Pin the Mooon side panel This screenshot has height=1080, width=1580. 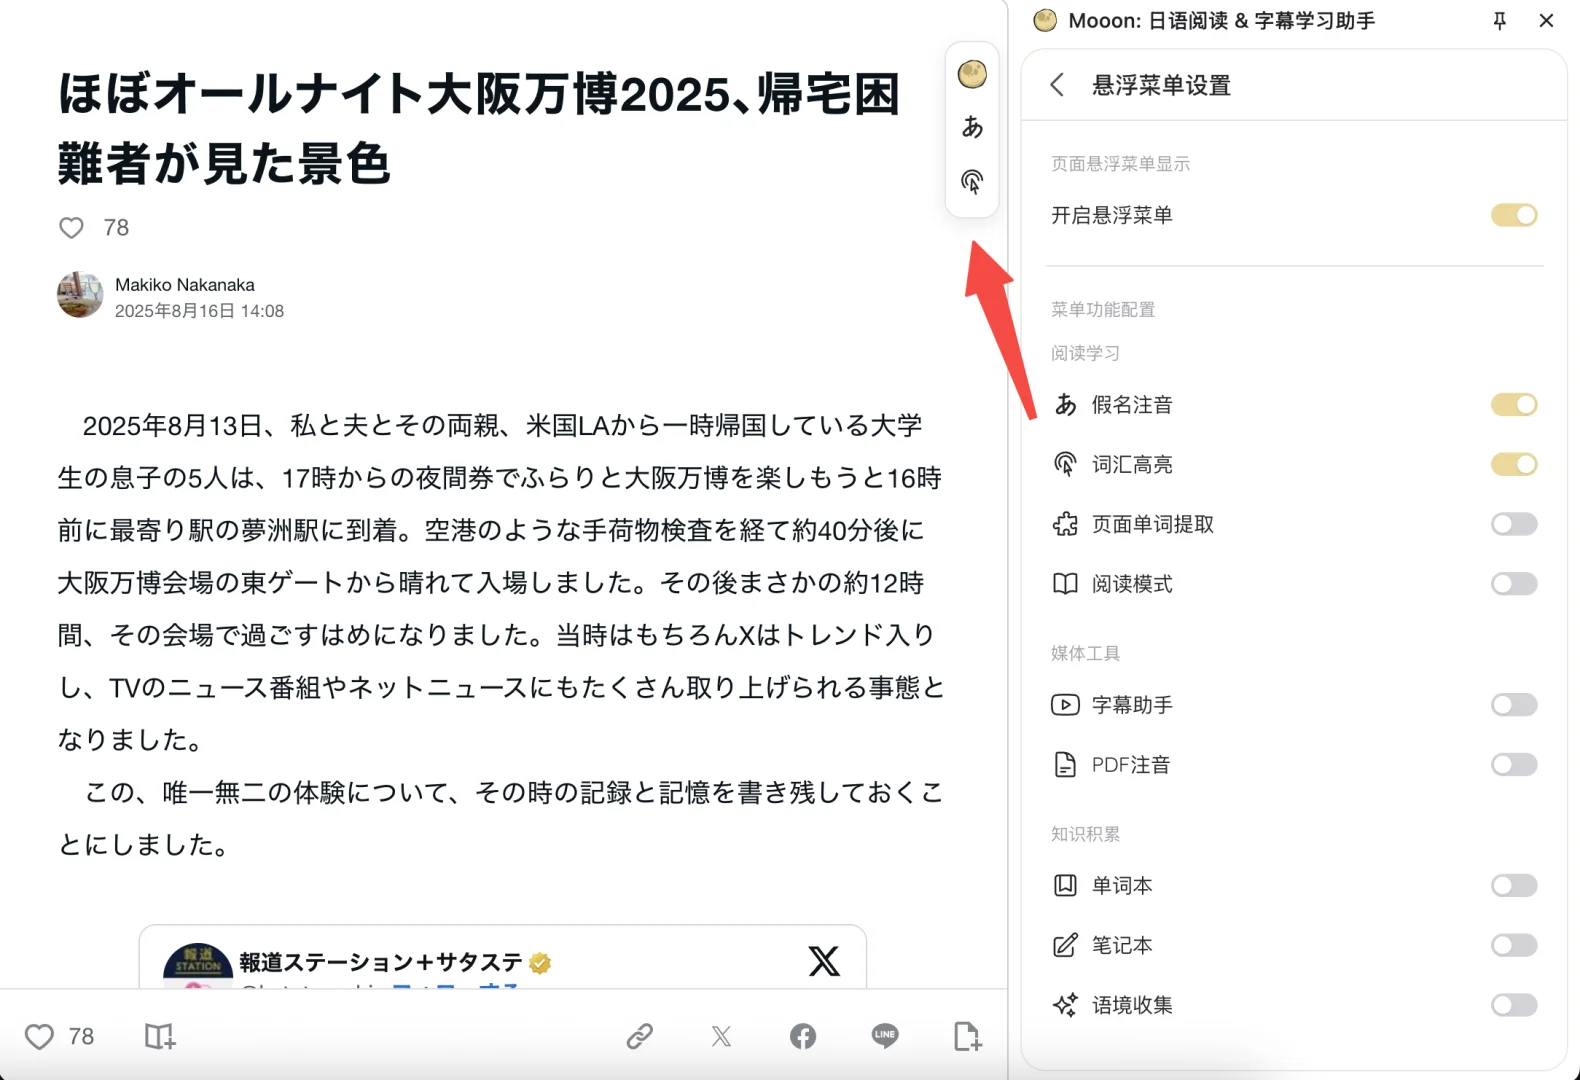[1499, 21]
